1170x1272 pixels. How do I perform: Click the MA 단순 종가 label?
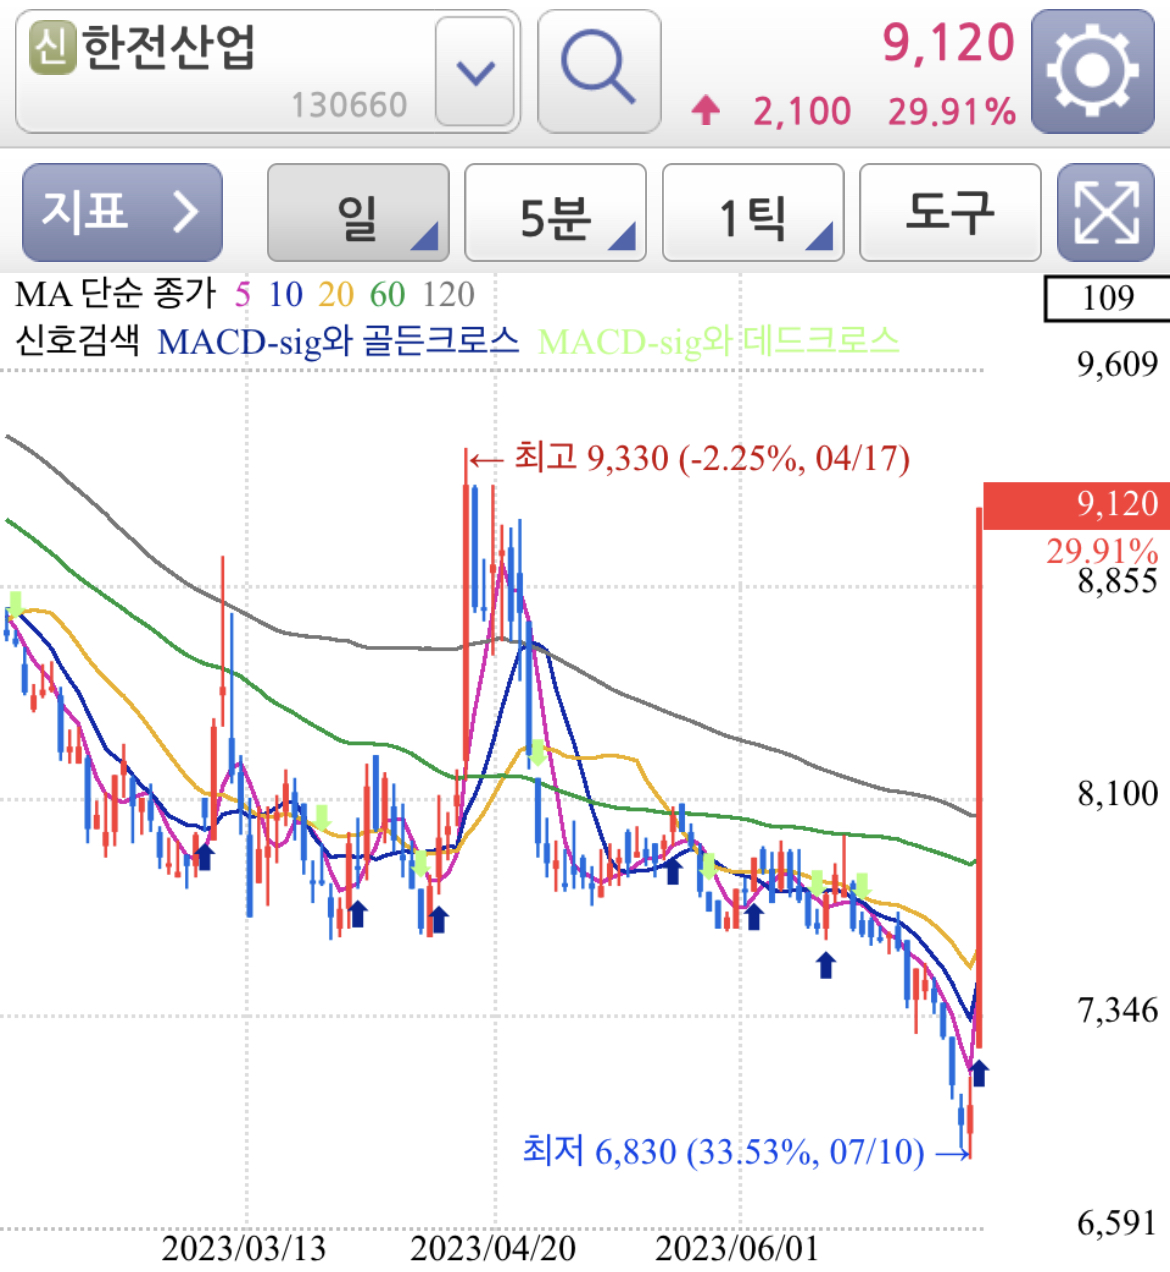[116, 295]
